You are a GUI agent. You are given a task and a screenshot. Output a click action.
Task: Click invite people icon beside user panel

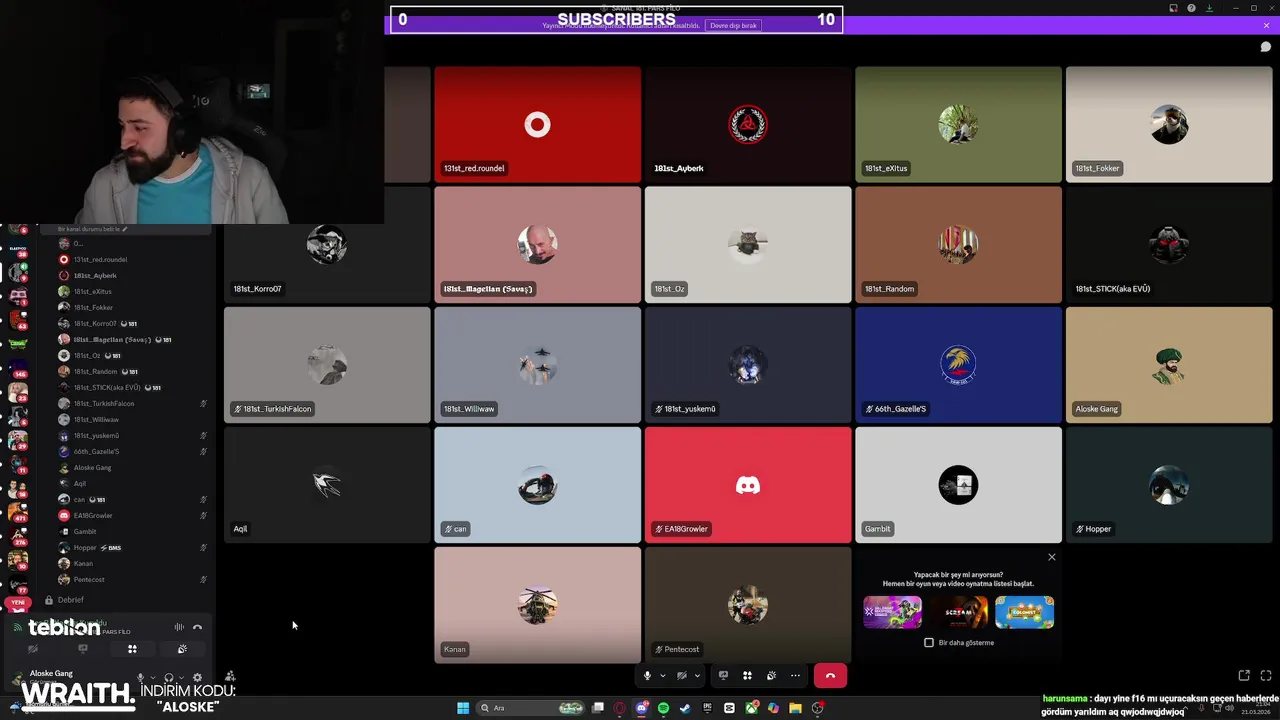(230, 677)
